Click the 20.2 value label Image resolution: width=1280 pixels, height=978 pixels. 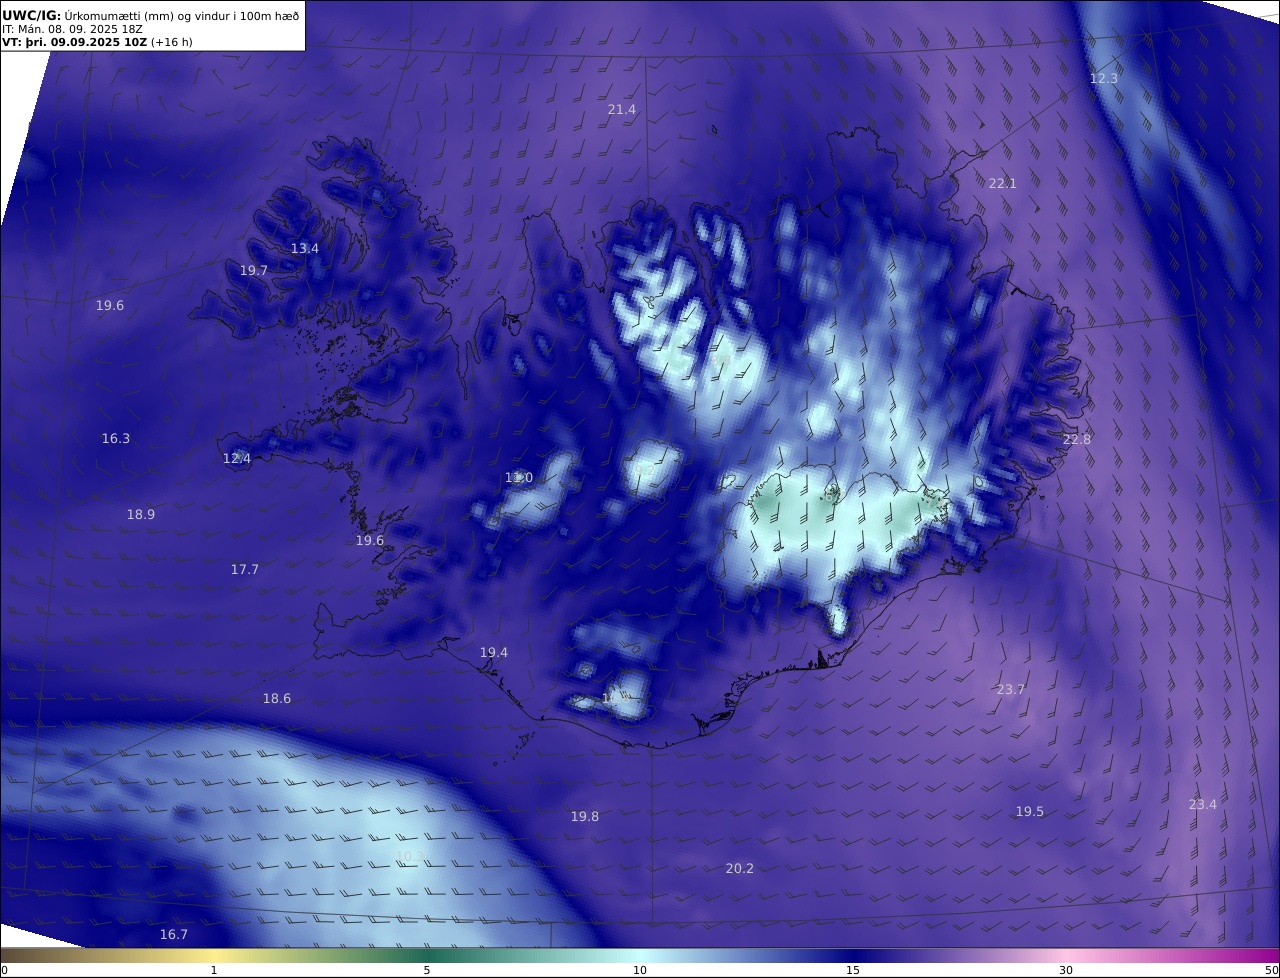[x=740, y=869]
